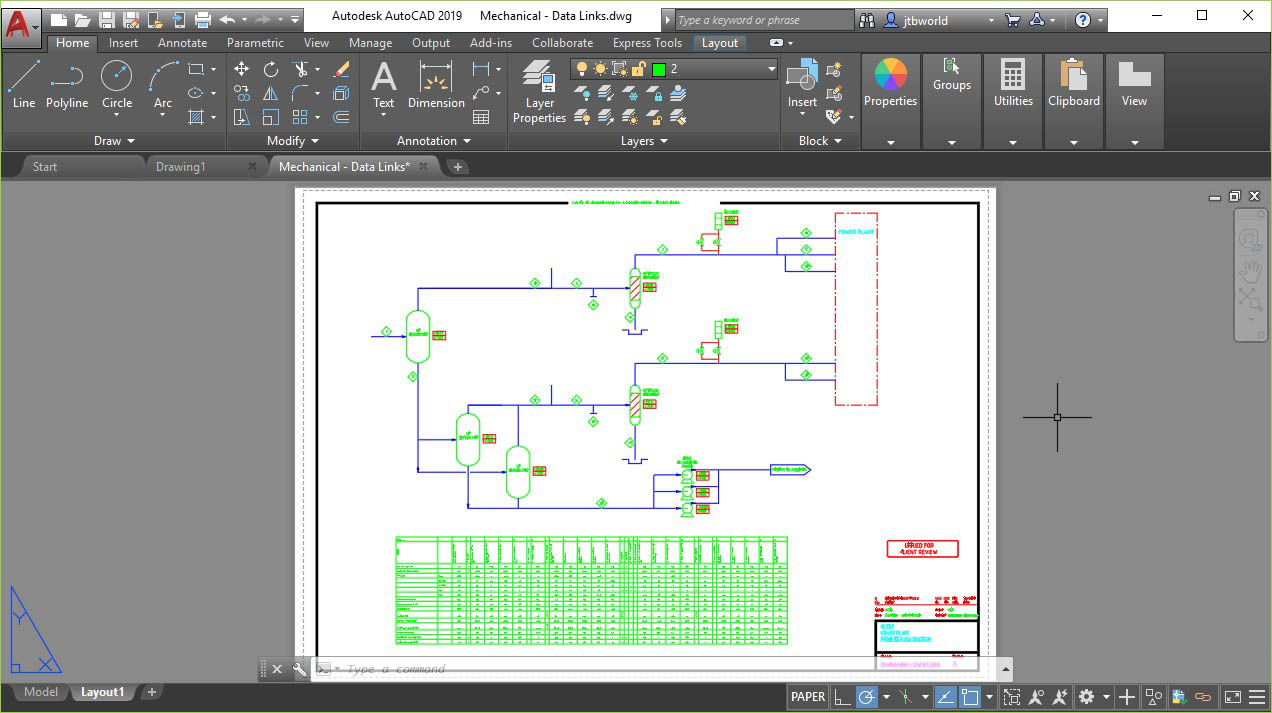Viewport: 1272px width, 713px height.
Task: Toggle Object Snap square icon in status bar
Action: tap(969, 697)
